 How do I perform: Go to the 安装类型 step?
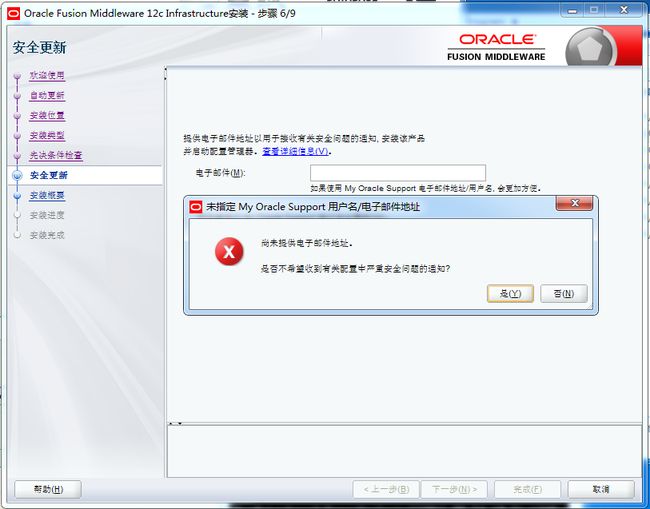[x=47, y=135]
